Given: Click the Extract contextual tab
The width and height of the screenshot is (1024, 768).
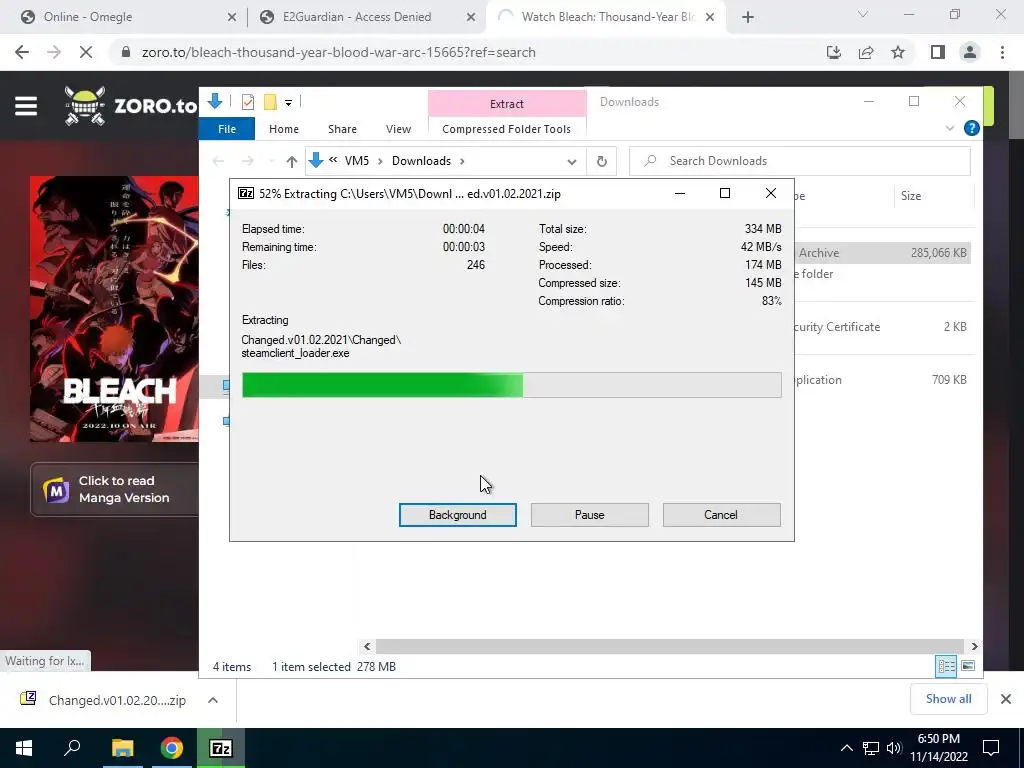Looking at the screenshot, I should [x=507, y=104].
